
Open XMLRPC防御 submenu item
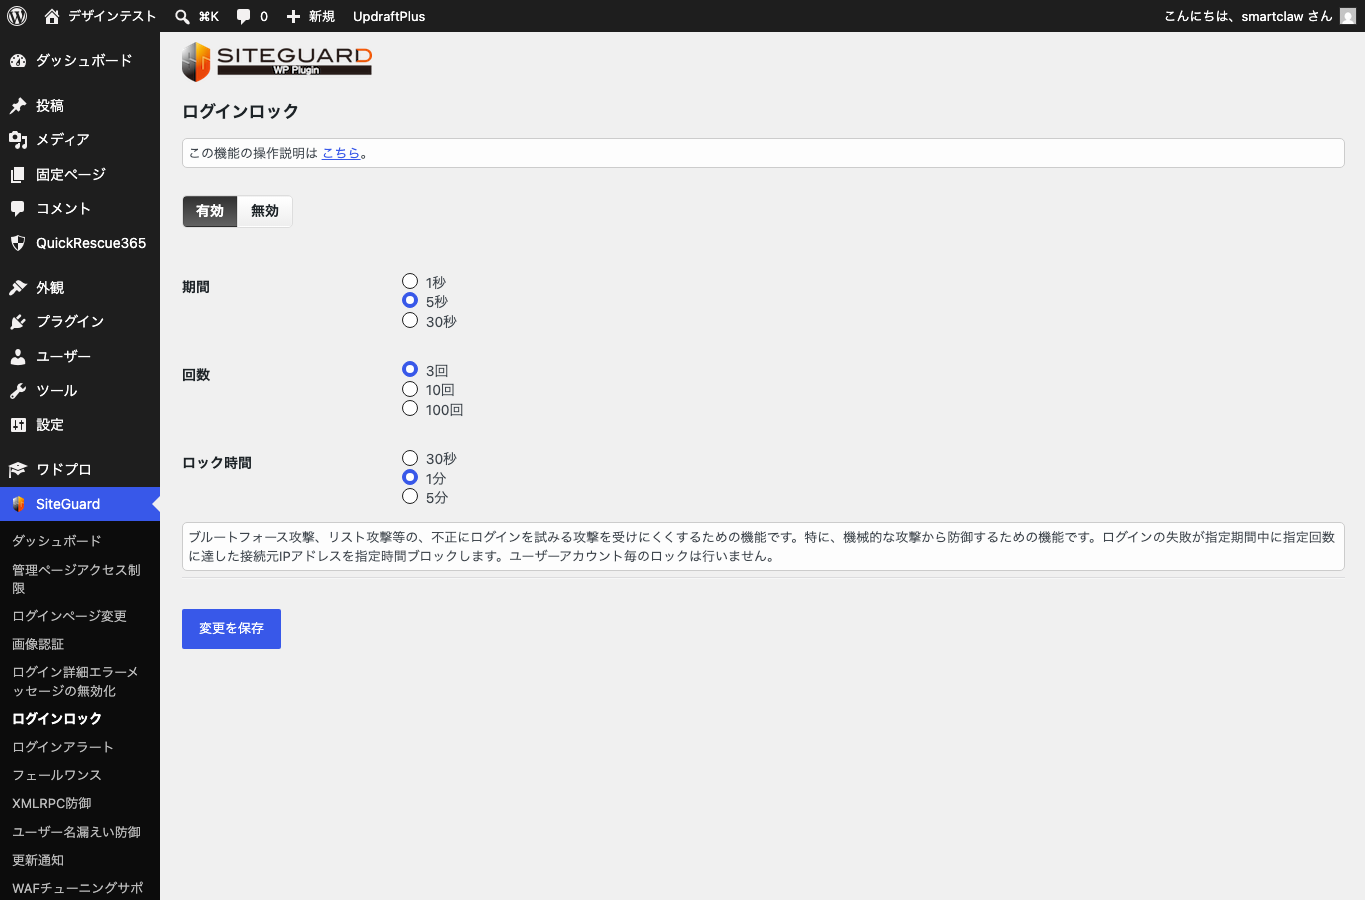coord(52,803)
